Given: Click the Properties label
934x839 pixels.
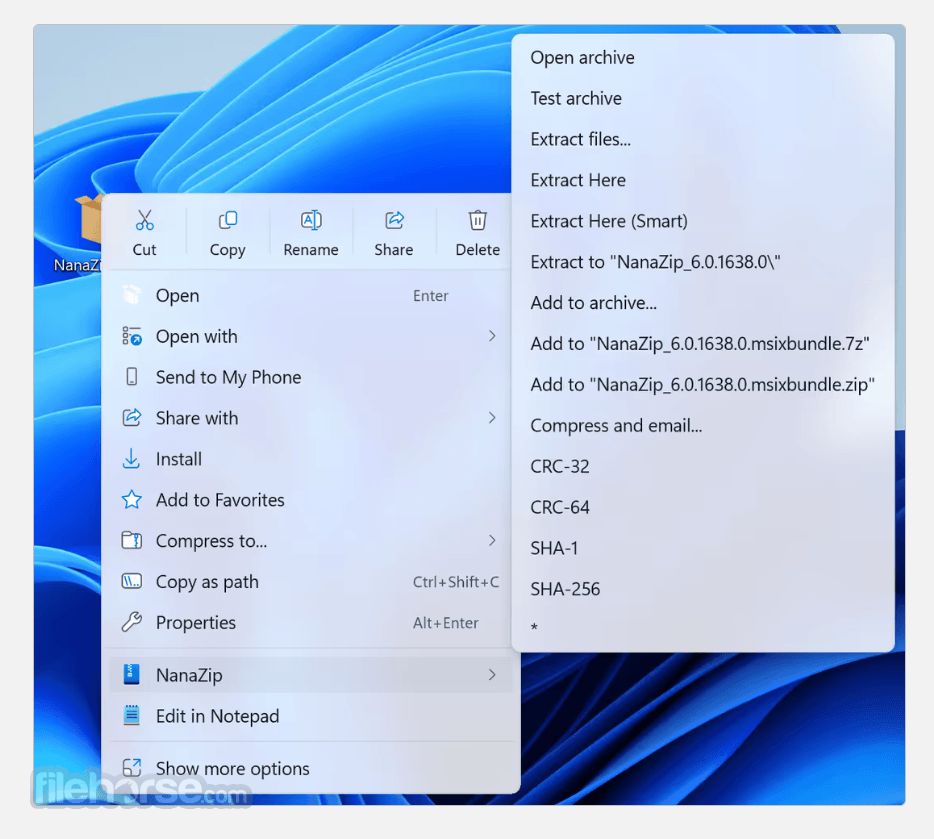Looking at the screenshot, I should pyautogui.click(x=196, y=623).
